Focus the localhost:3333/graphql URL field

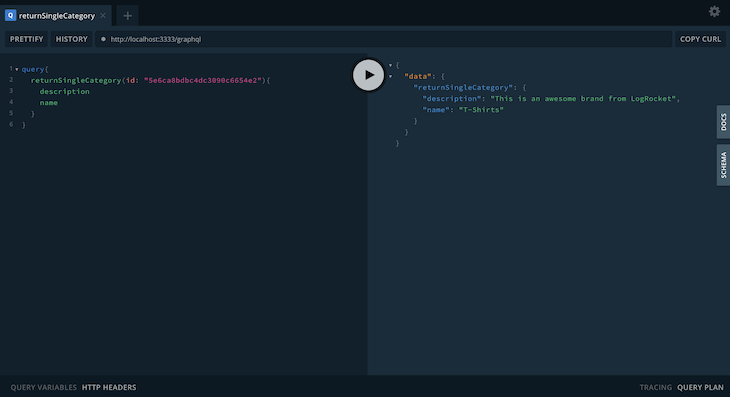coord(384,39)
